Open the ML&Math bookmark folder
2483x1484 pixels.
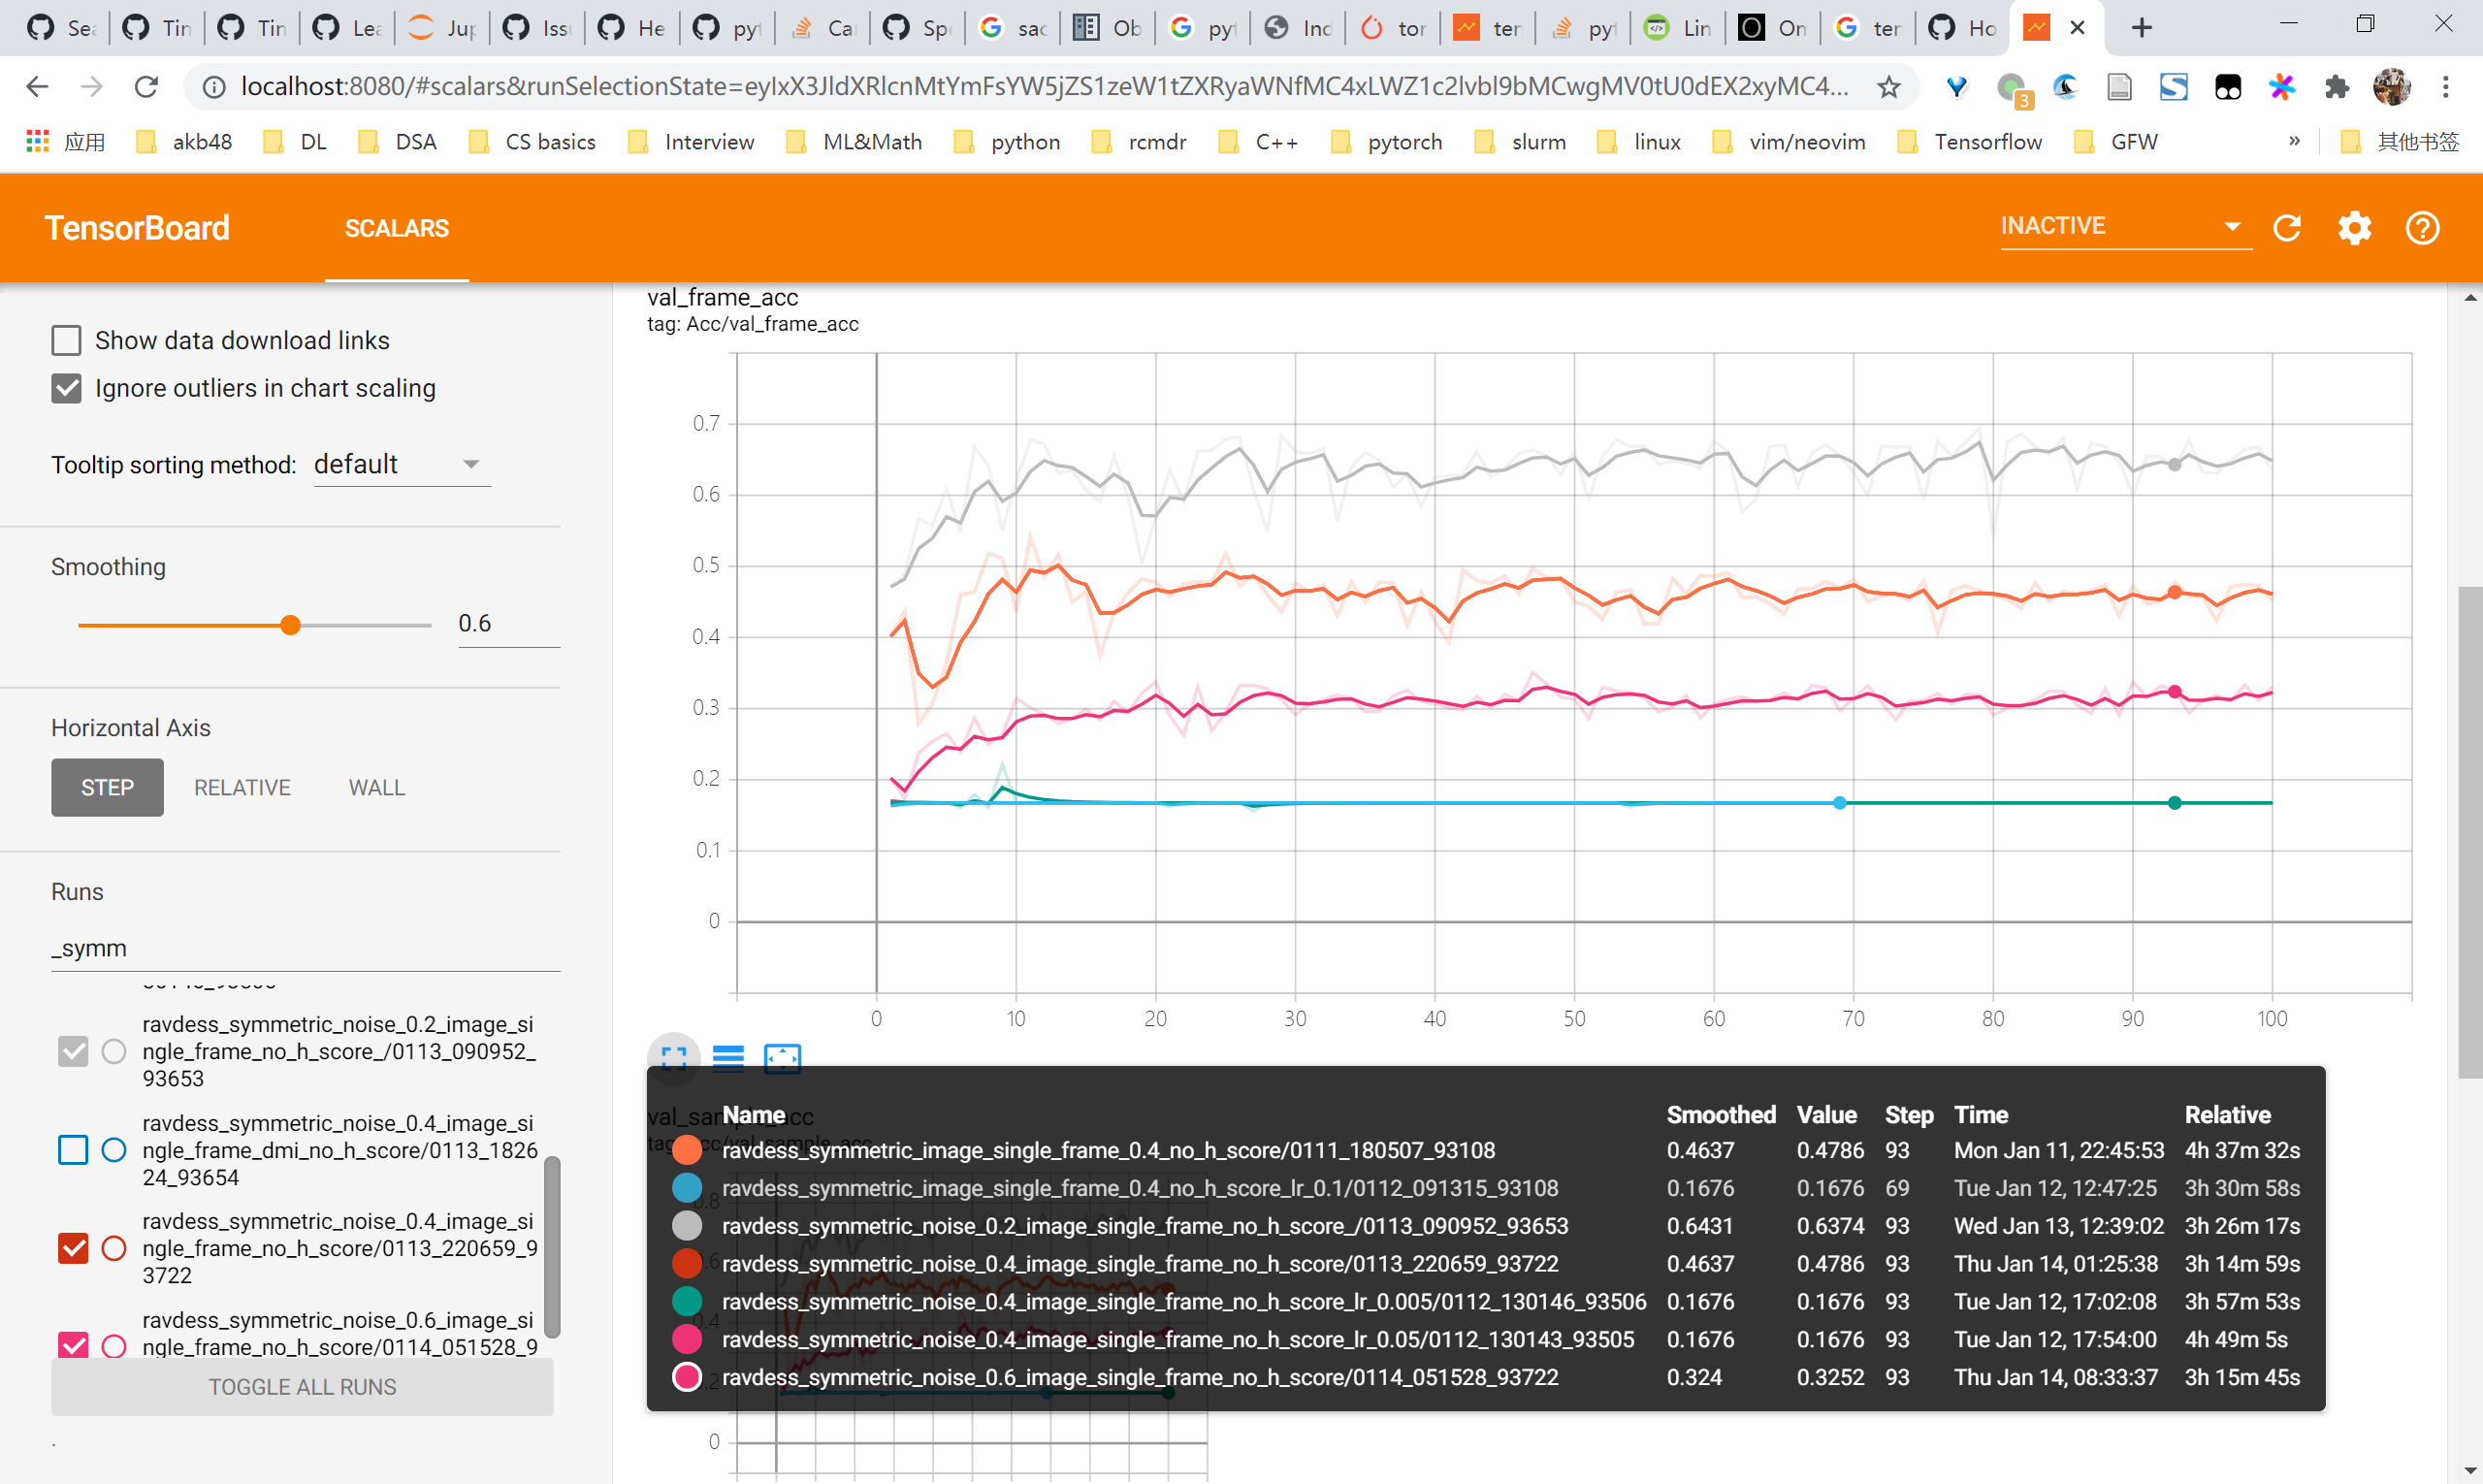pos(854,142)
